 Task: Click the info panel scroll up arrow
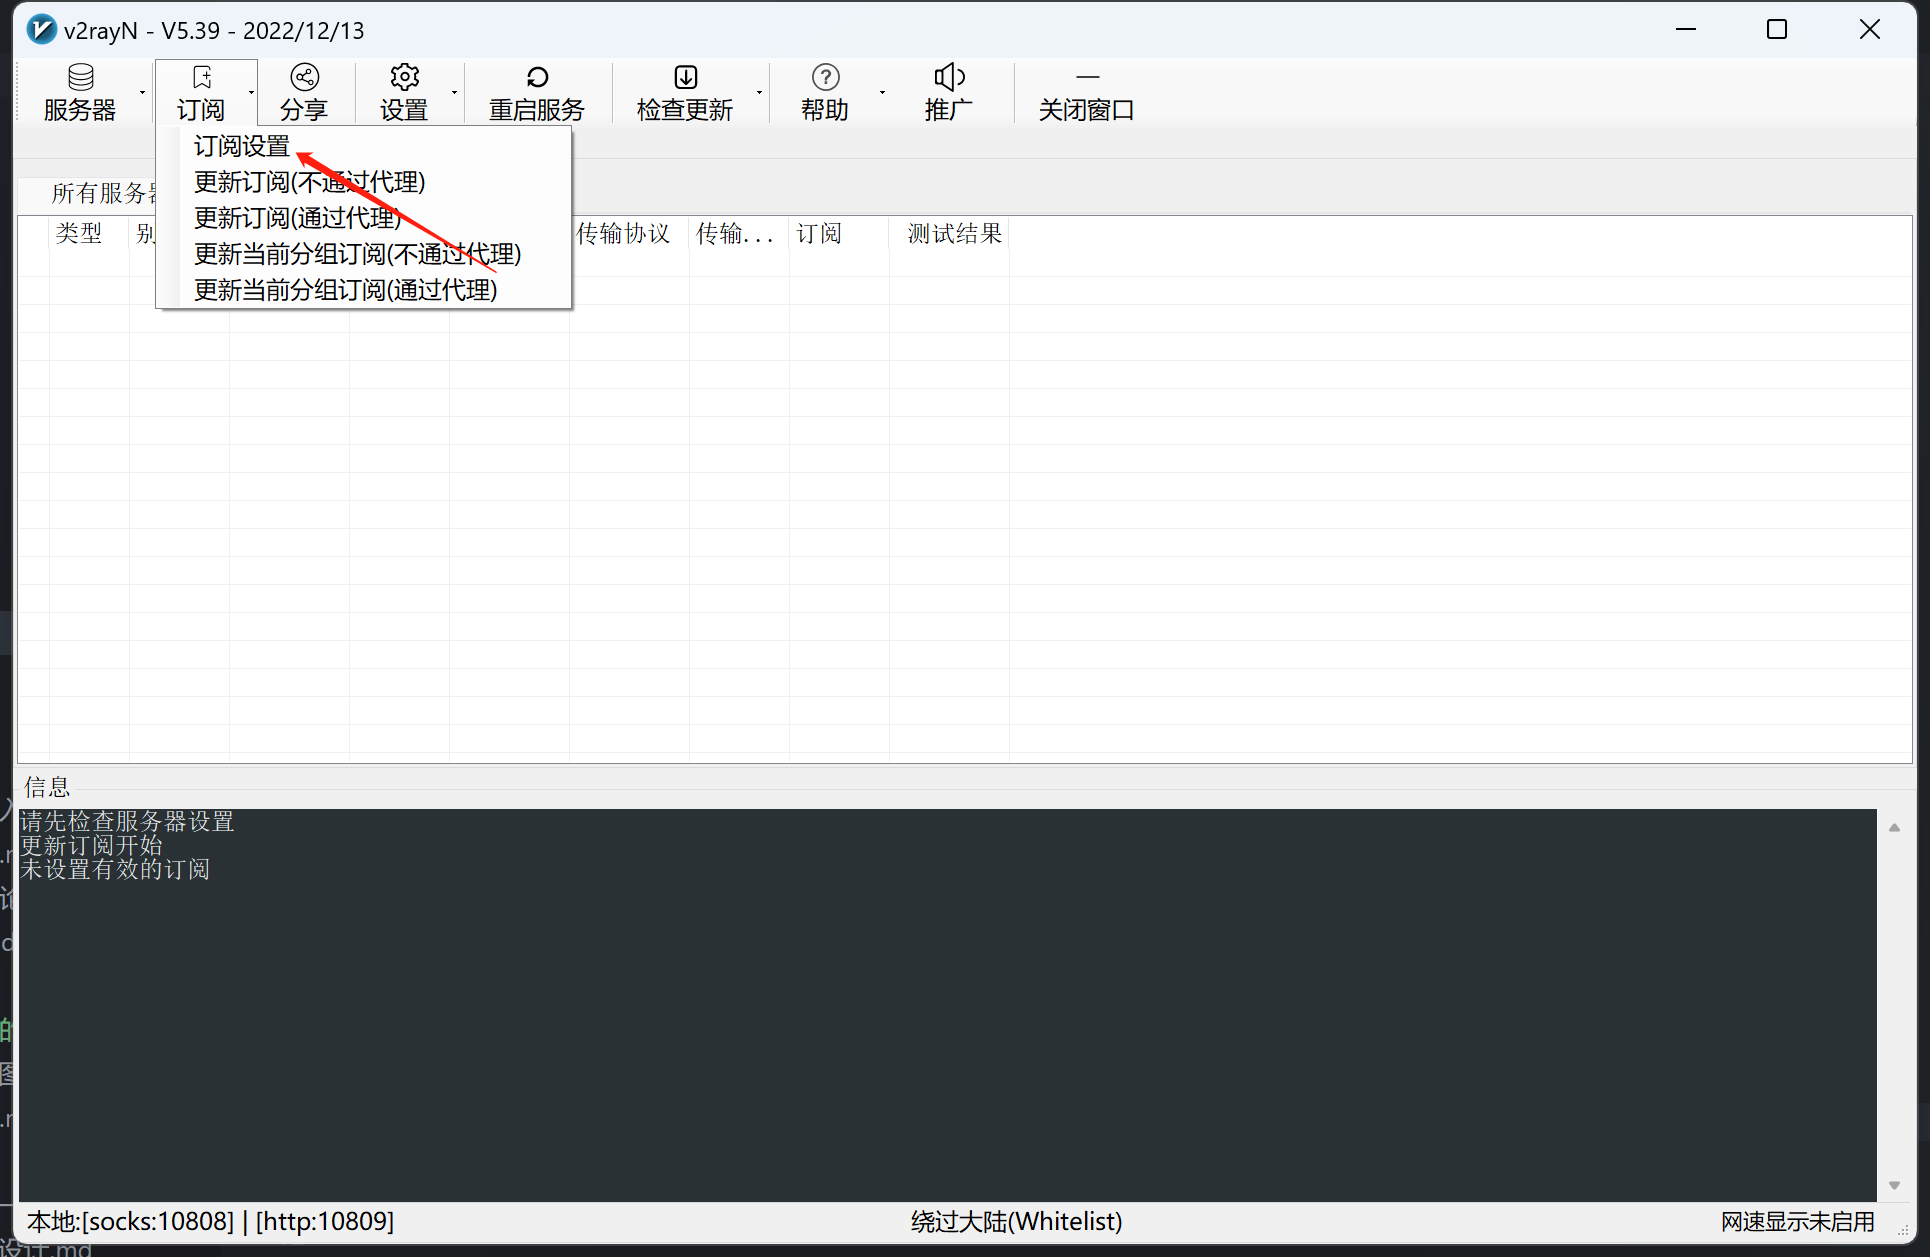(1894, 827)
